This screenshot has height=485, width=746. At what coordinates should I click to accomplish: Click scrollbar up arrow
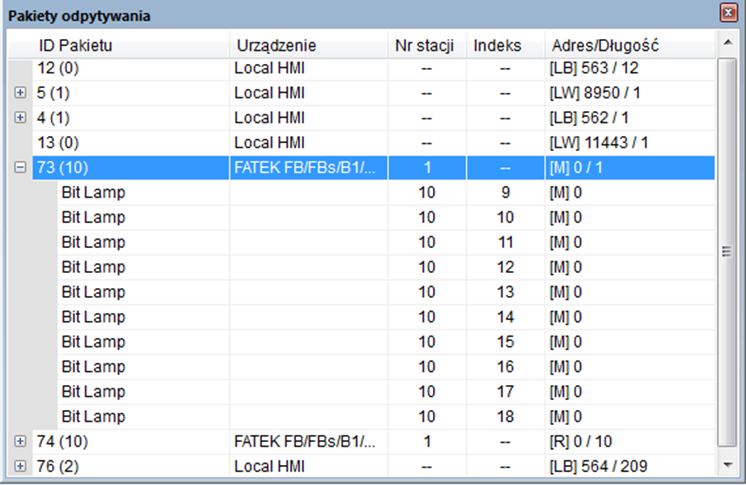pyautogui.click(x=727, y=43)
